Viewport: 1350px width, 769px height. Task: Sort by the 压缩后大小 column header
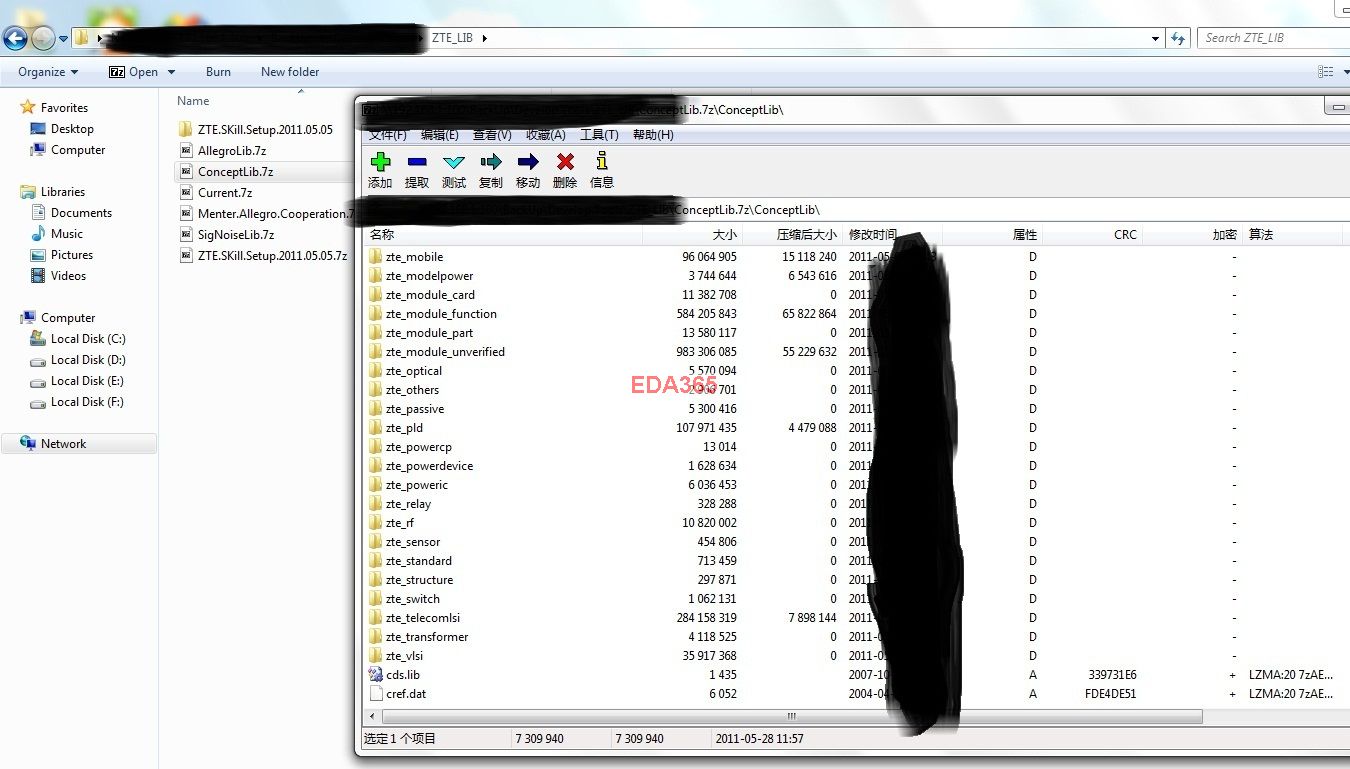pyautogui.click(x=792, y=235)
